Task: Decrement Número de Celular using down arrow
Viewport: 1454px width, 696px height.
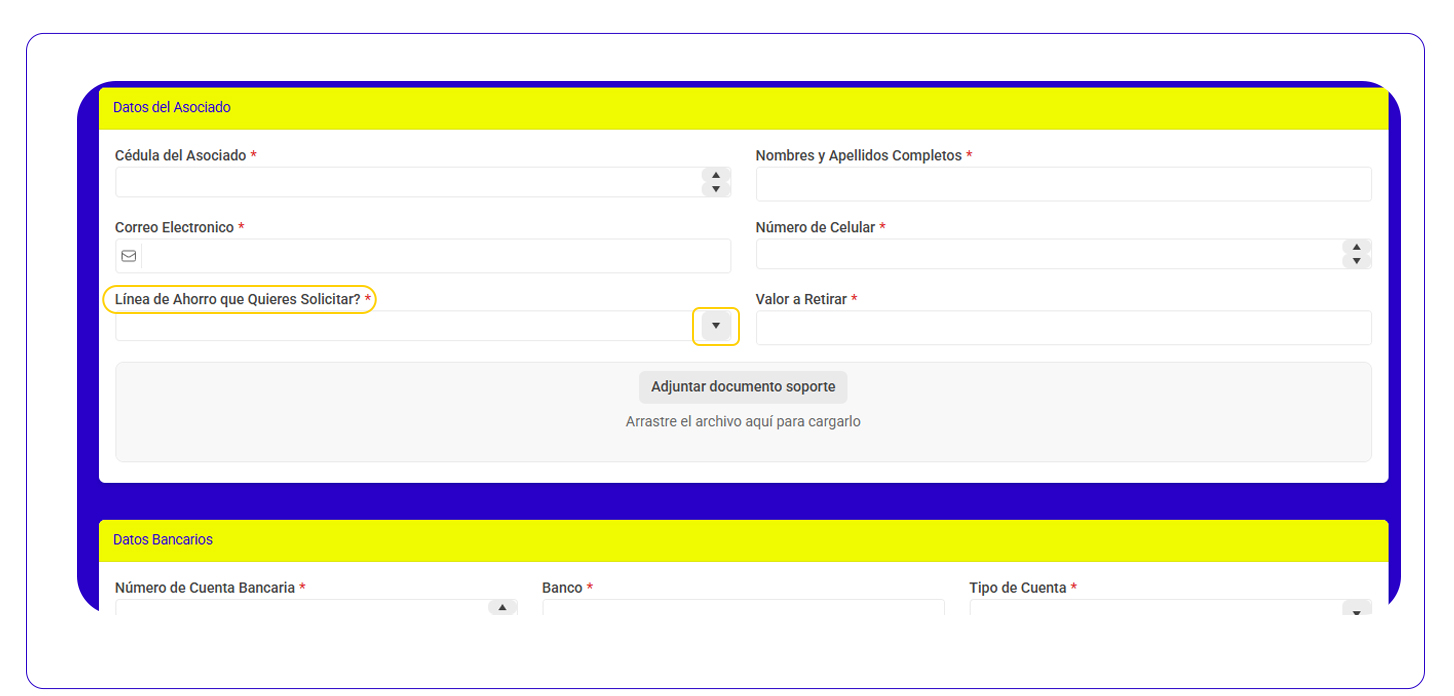Action: coord(1356,261)
